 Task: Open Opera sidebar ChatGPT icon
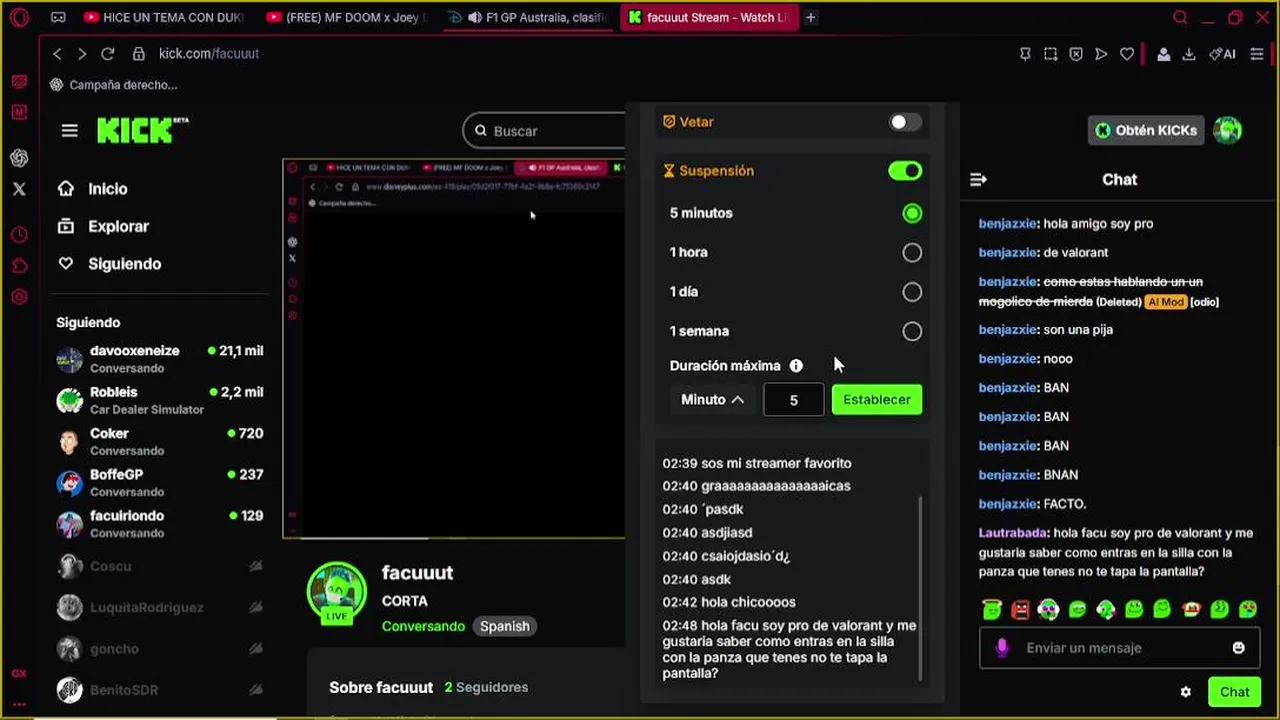pos(19,158)
